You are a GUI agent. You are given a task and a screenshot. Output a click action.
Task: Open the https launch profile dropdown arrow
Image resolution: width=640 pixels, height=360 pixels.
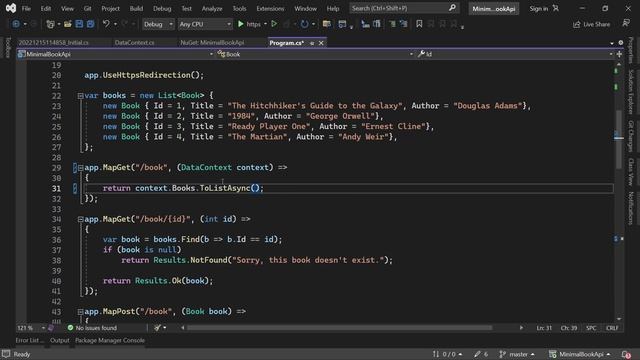coord(265,24)
